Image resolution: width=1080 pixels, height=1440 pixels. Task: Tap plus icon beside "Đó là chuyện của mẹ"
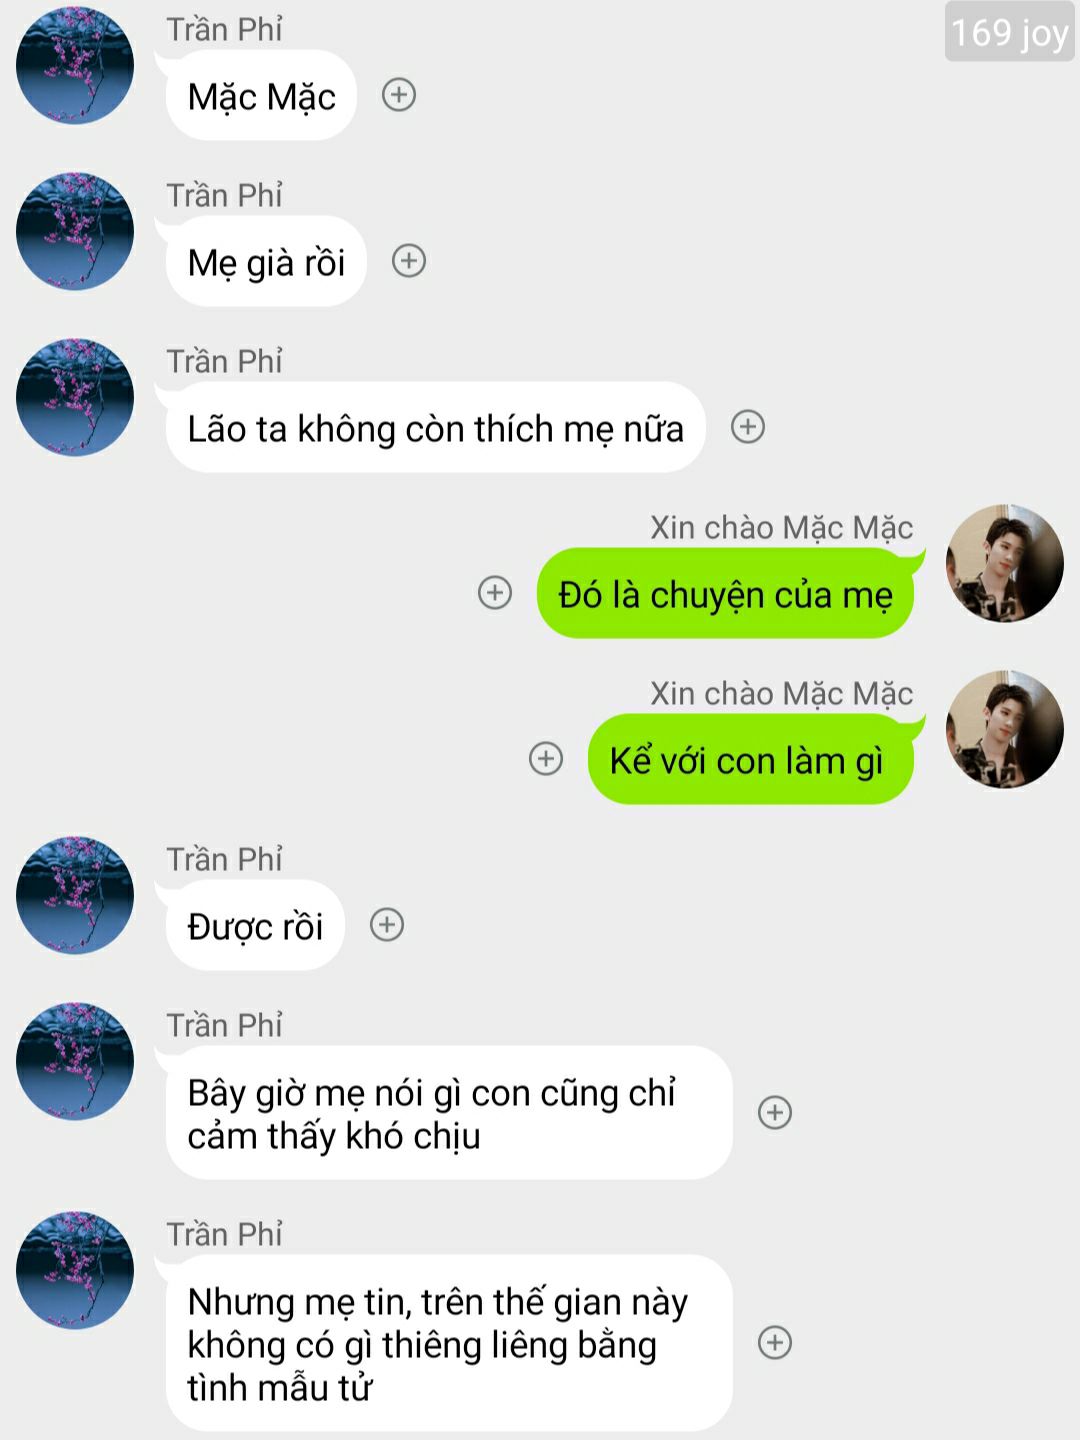pos(495,593)
